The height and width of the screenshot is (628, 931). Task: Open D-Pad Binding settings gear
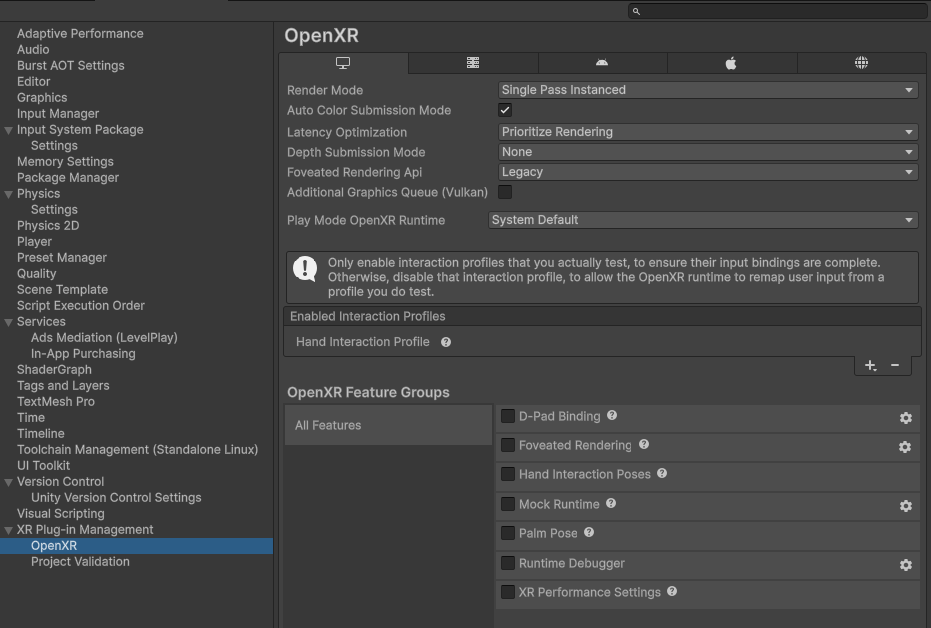point(905,418)
